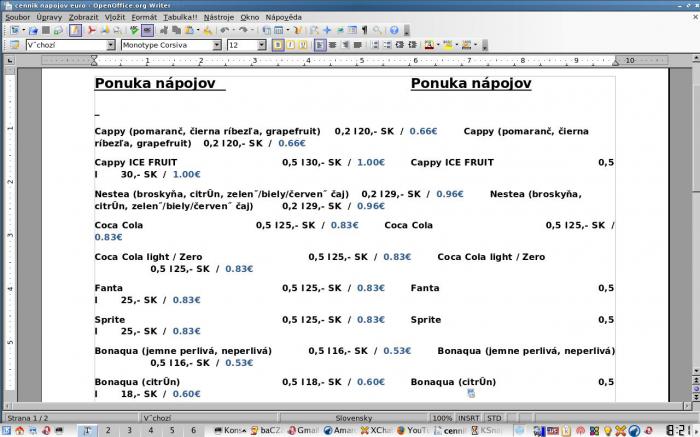The height and width of the screenshot is (437, 700).
Task: Toggle Edit File mode icon
Action: [75, 30]
